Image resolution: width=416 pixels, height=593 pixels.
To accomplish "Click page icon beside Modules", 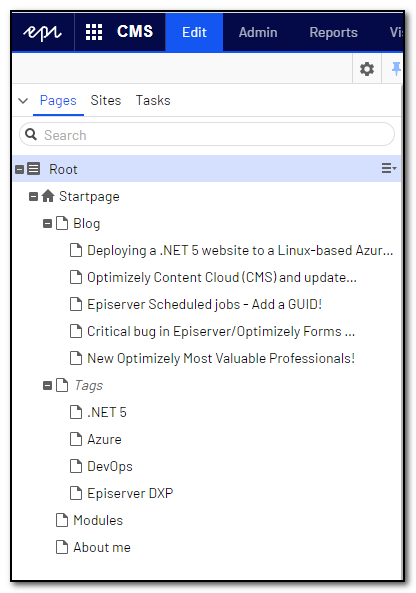I will 62,520.
